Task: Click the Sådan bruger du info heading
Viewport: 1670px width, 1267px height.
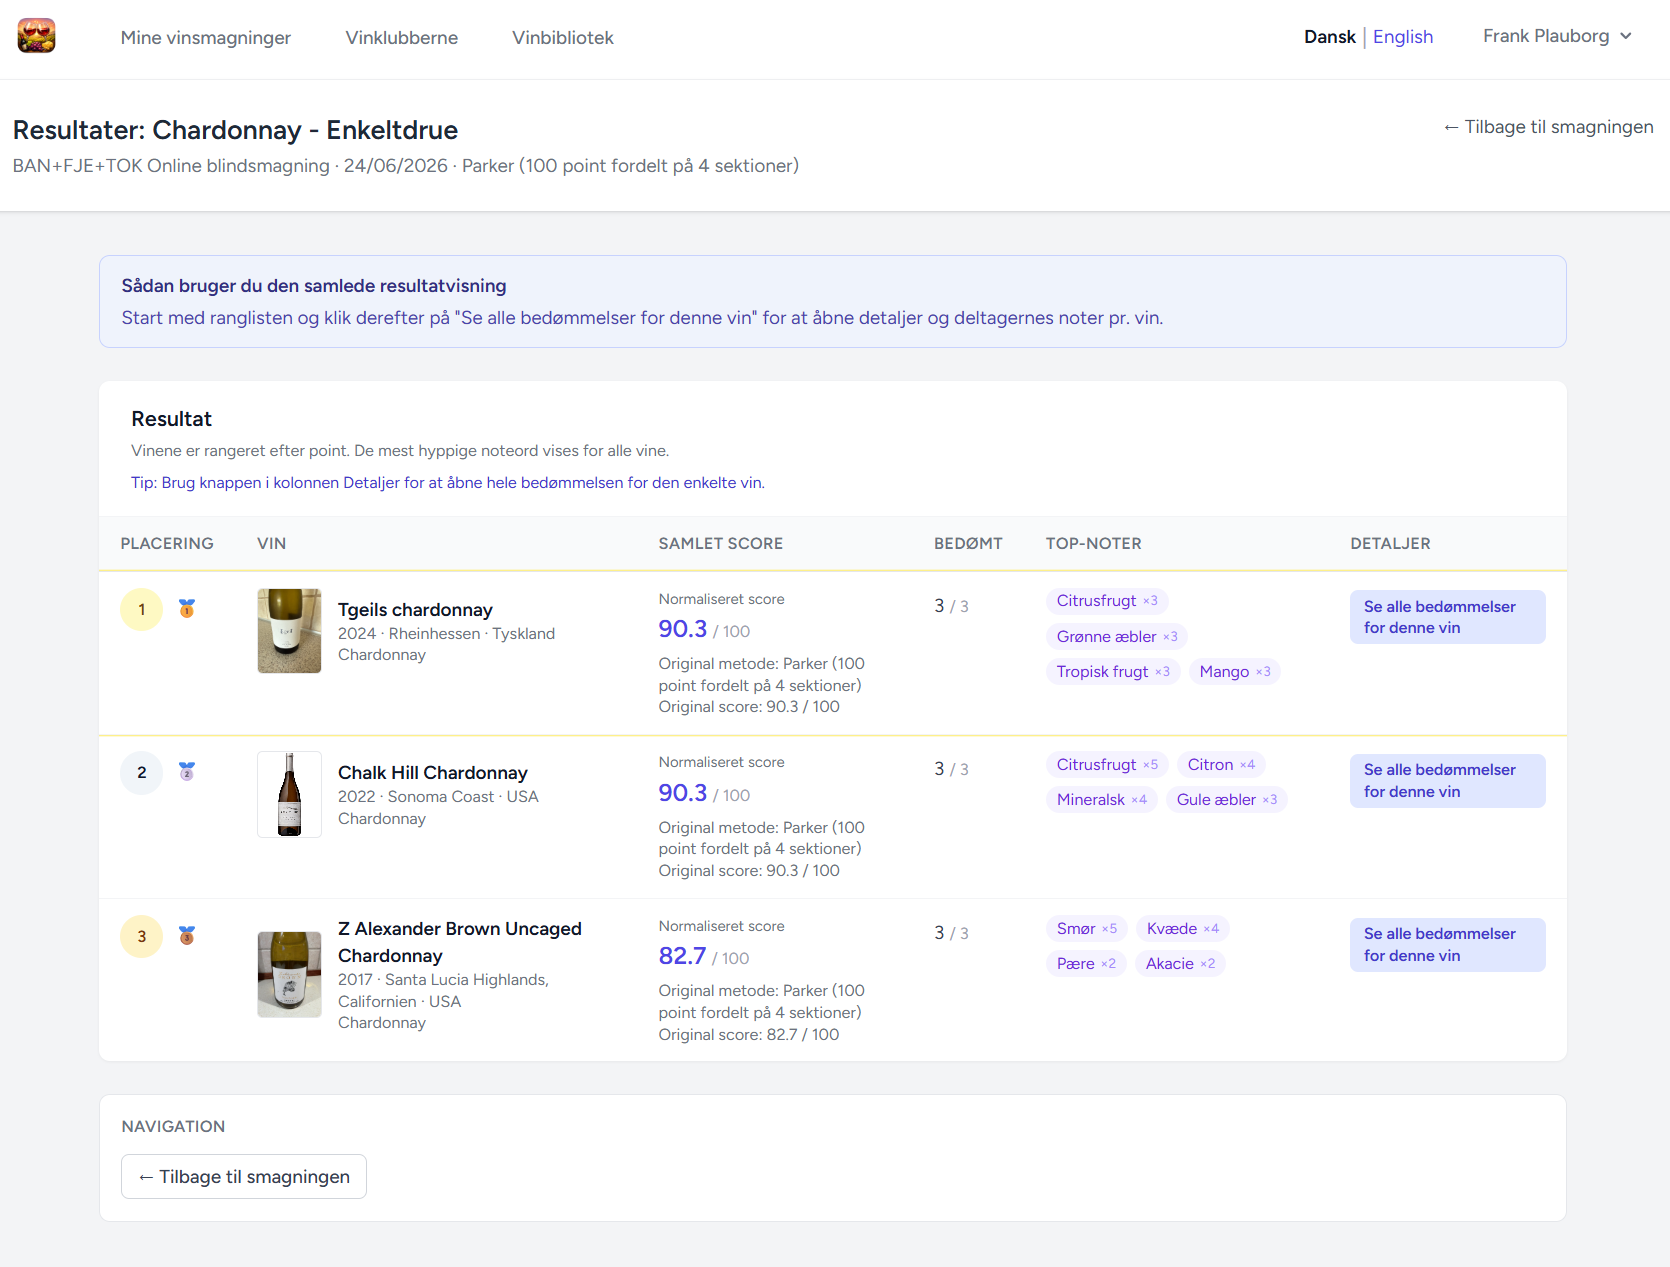Action: pos(314,286)
